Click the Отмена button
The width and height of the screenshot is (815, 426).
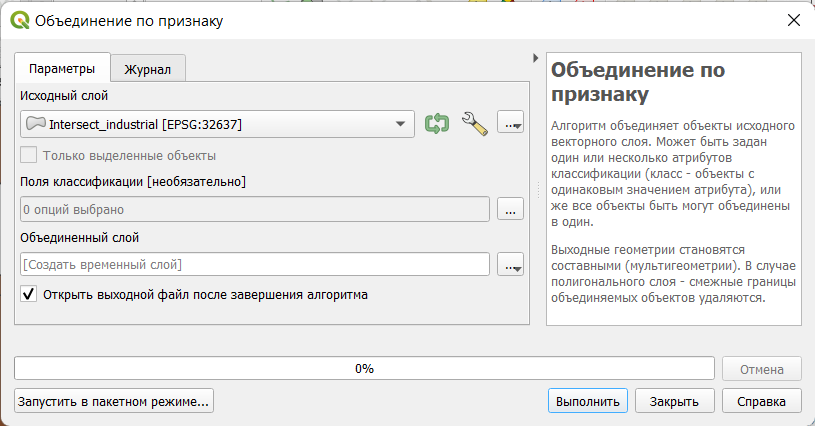pos(761,369)
